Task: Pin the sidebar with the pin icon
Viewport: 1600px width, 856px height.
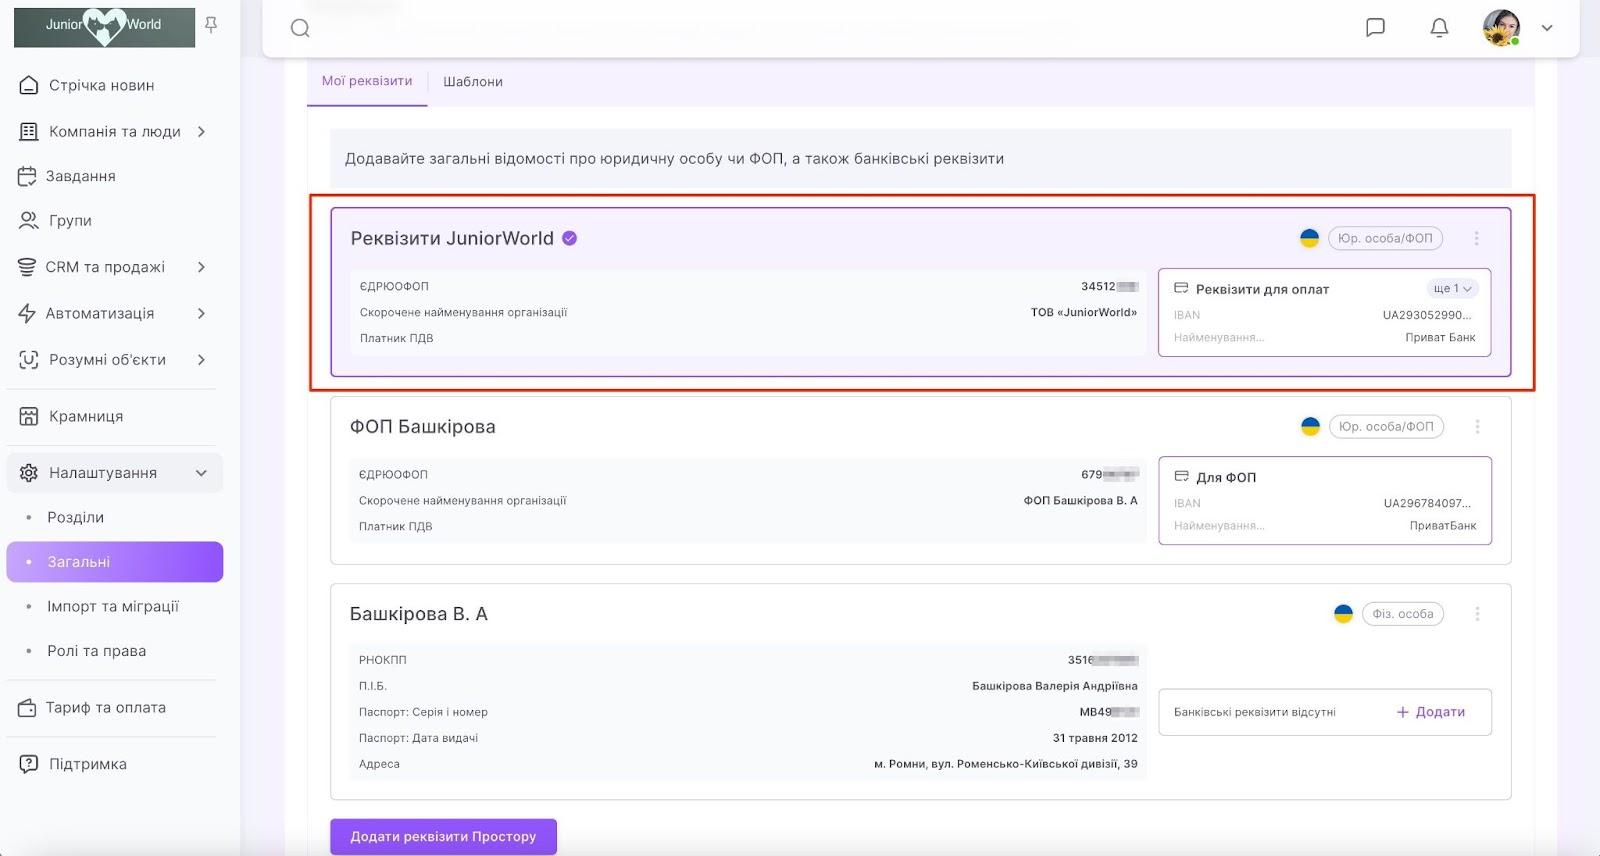Action: tap(211, 25)
